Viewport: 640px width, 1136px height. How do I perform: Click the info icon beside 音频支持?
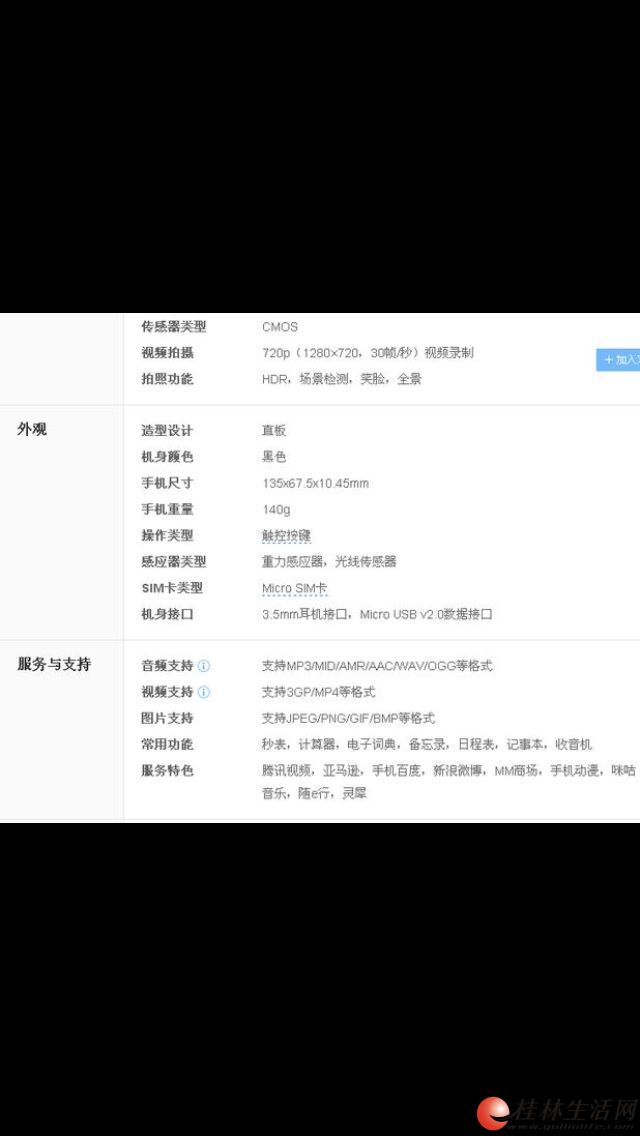point(204,666)
